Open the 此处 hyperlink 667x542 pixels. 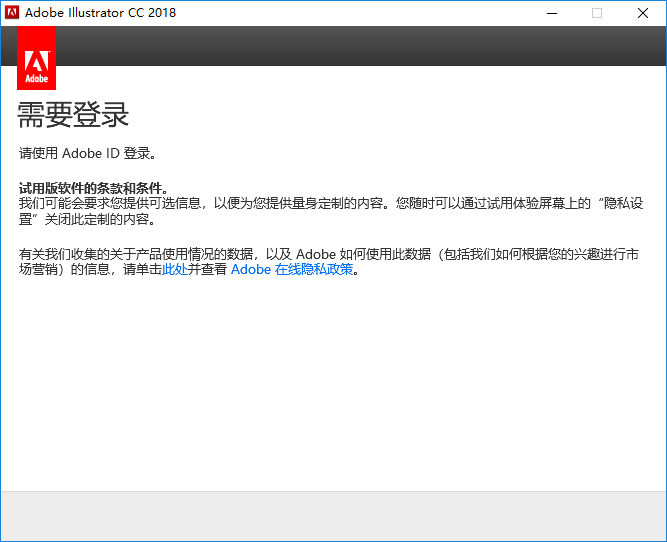click(175, 269)
